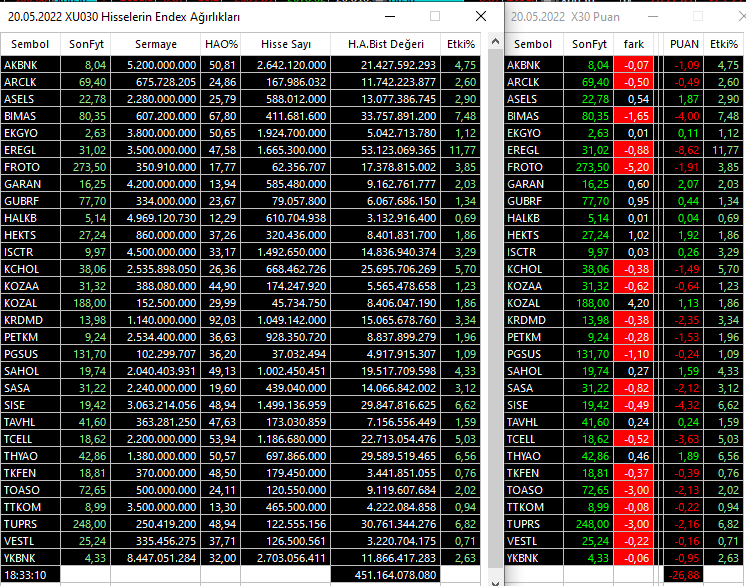This screenshot has width=746, height=586.
Task: Click the fark column header in the X30 Puan window
Action: (634, 44)
